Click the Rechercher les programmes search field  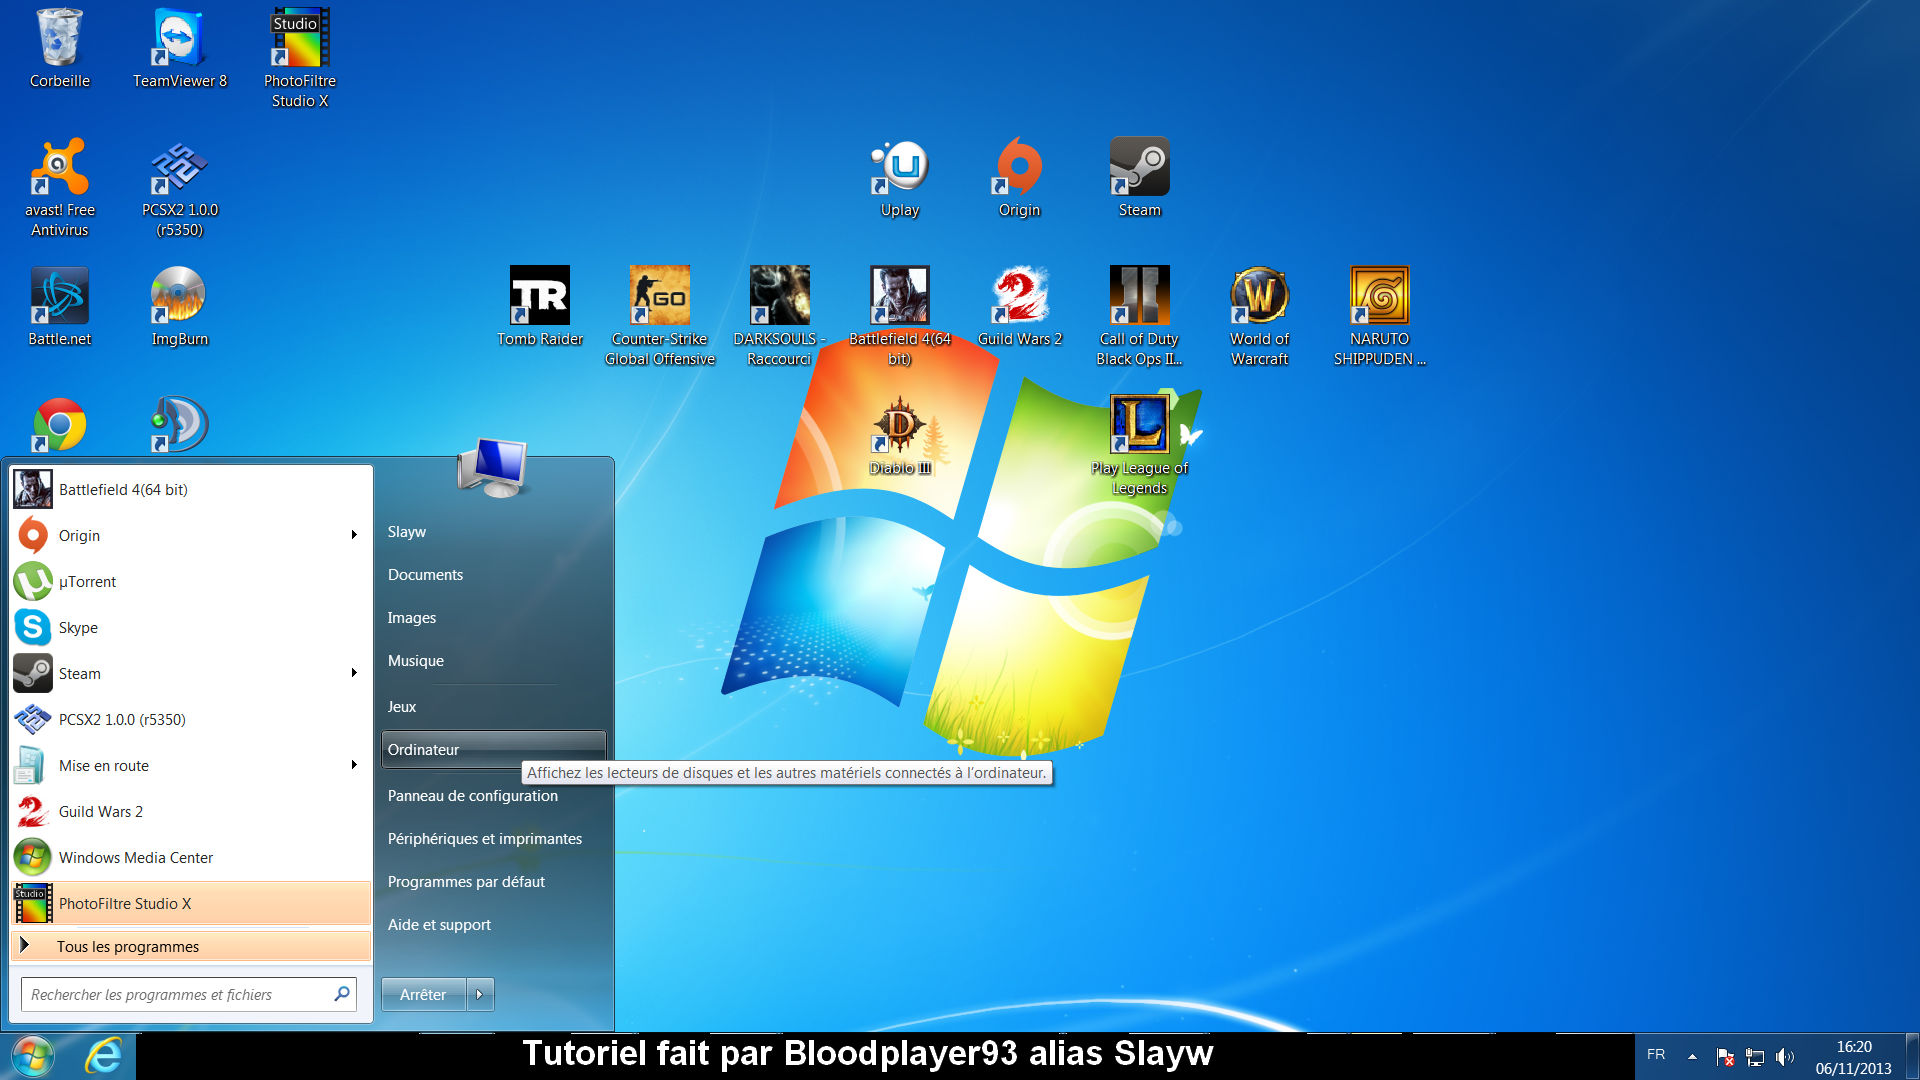[x=175, y=994]
